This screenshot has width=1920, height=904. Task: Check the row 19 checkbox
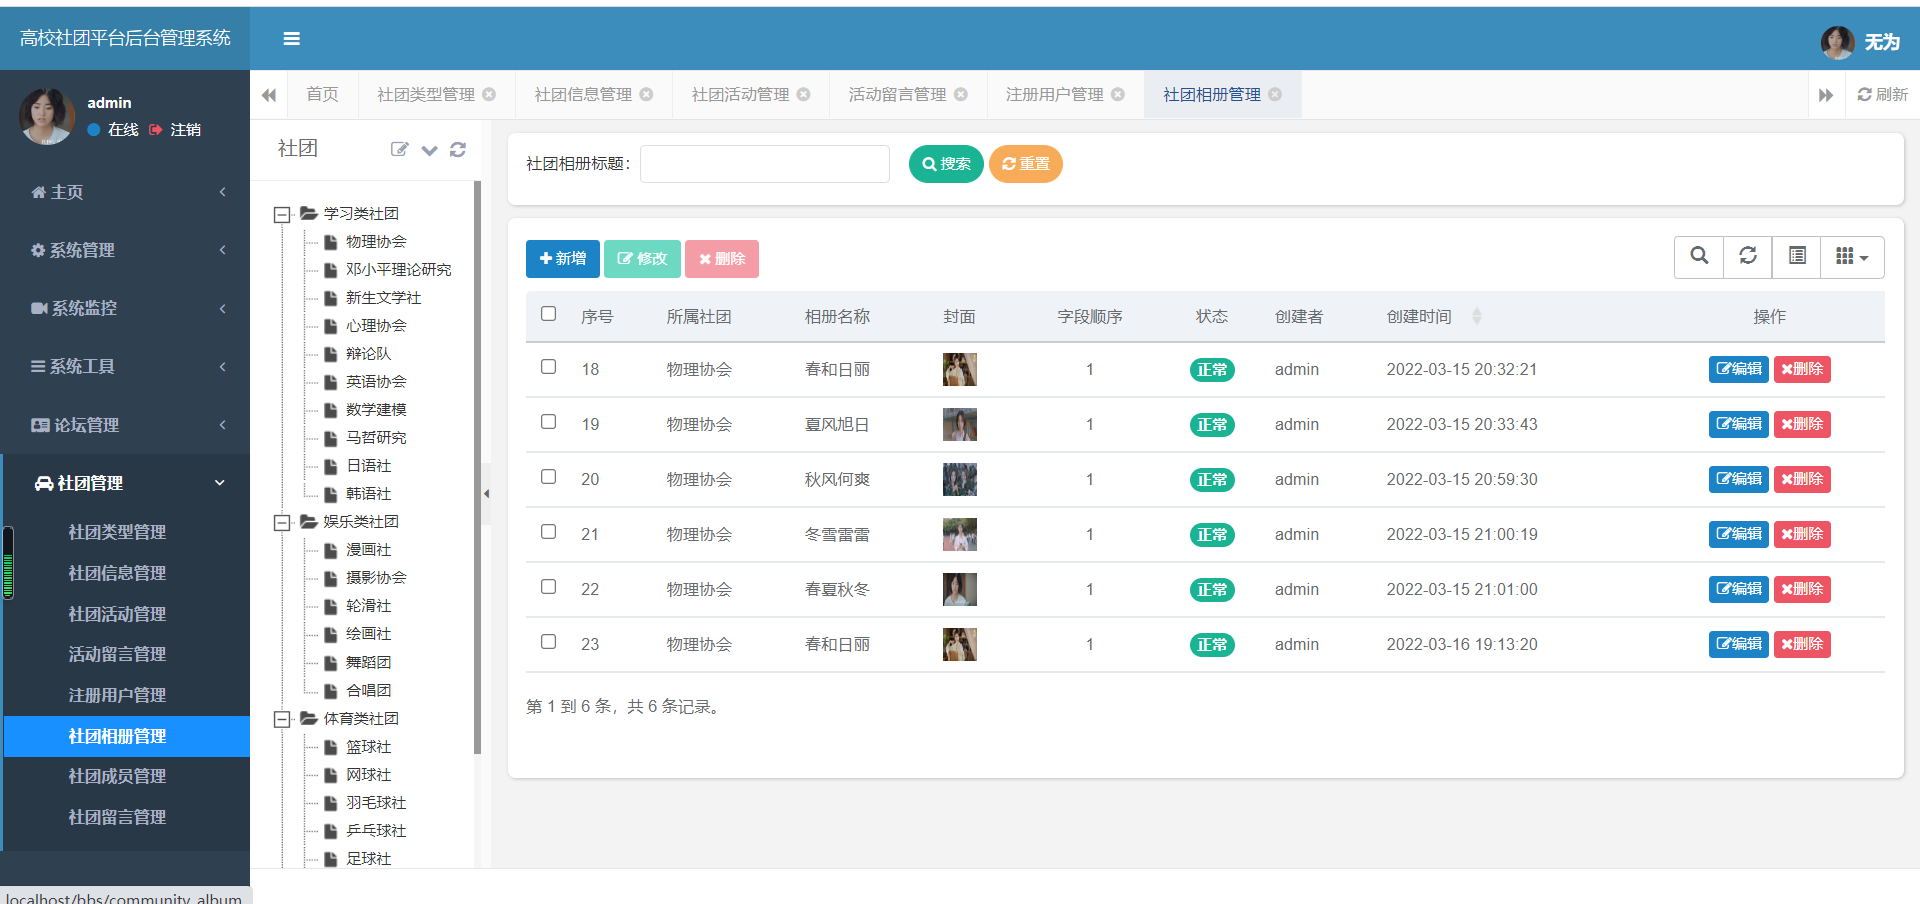(x=548, y=422)
